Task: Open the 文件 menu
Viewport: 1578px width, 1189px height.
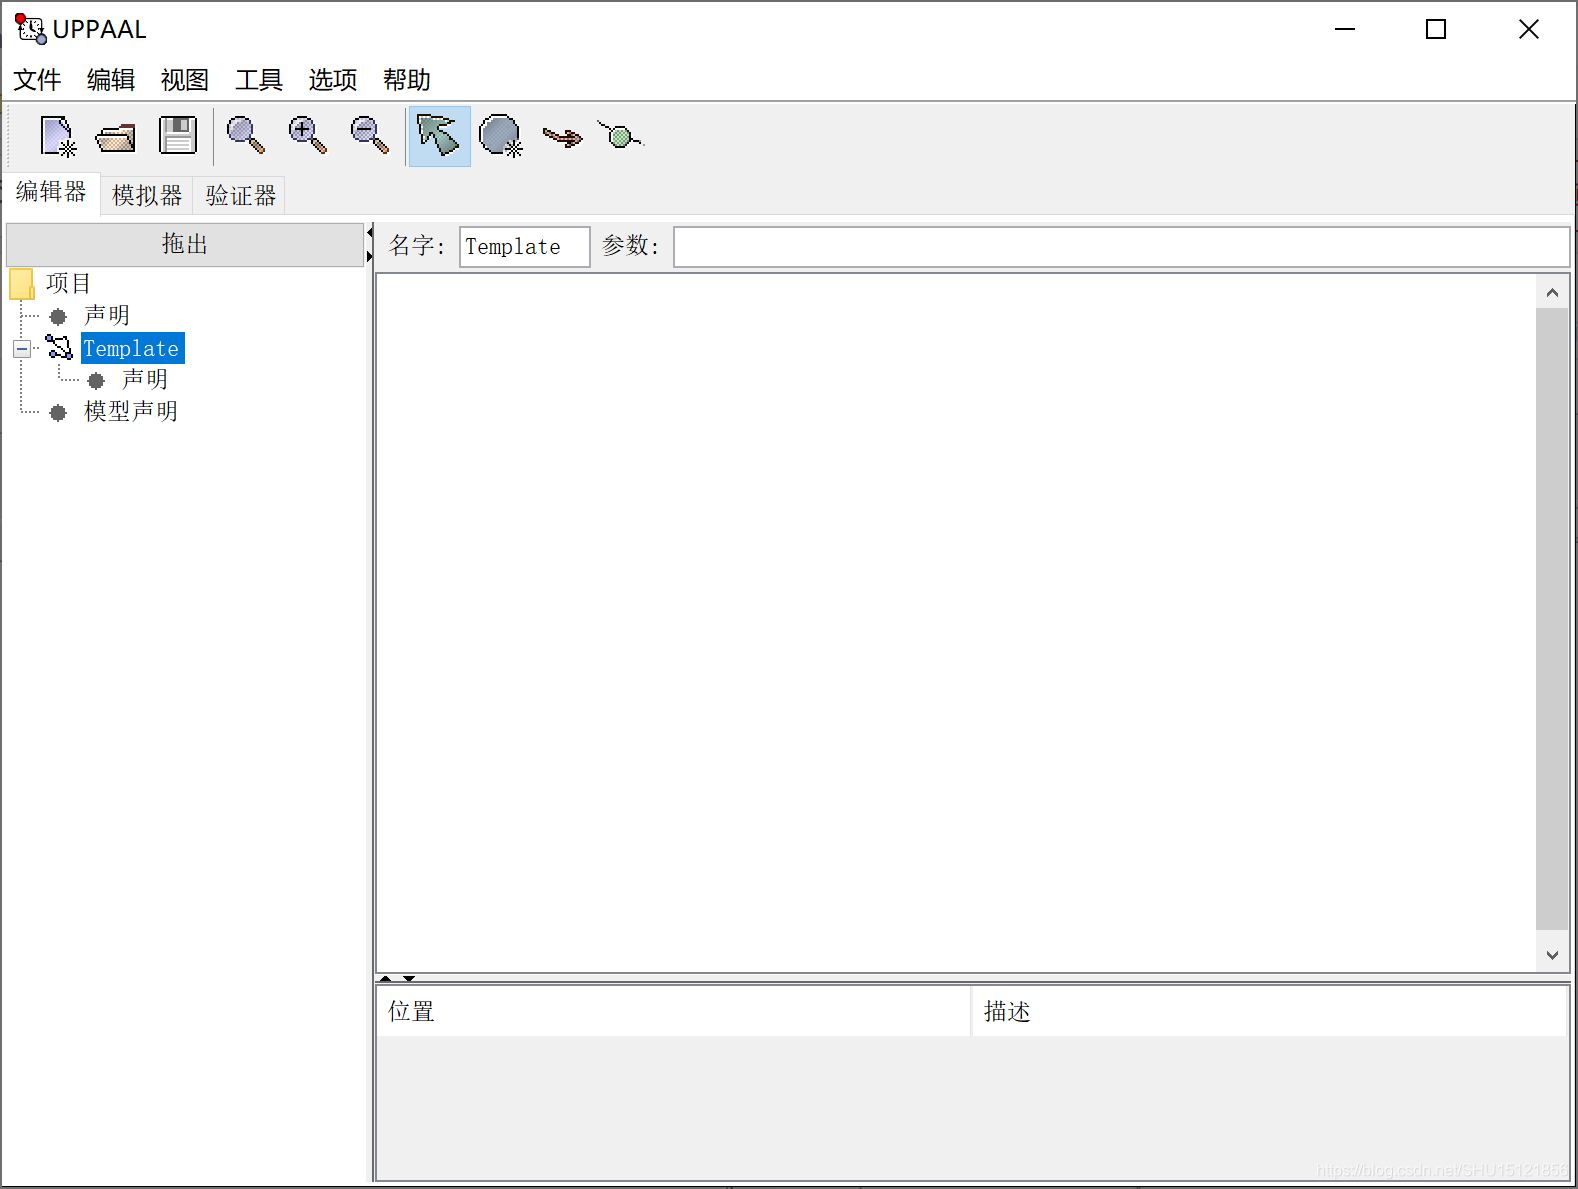Action: (37, 80)
